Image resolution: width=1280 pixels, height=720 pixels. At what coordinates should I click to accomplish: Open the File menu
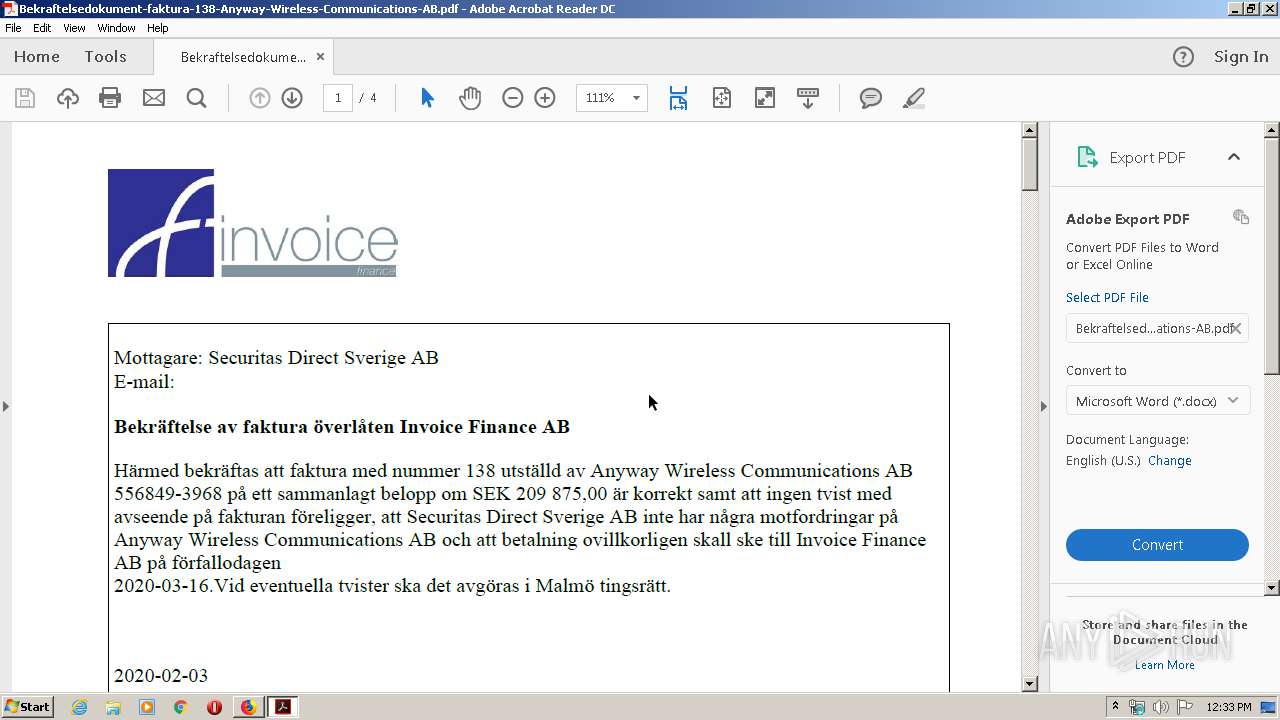point(13,28)
